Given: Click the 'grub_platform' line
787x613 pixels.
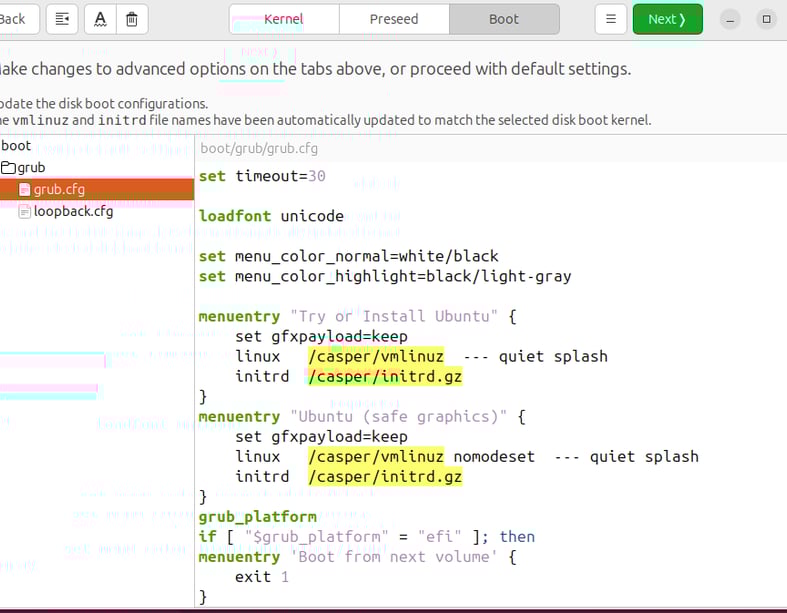Looking at the screenshot, I should [x=257, y=517].
